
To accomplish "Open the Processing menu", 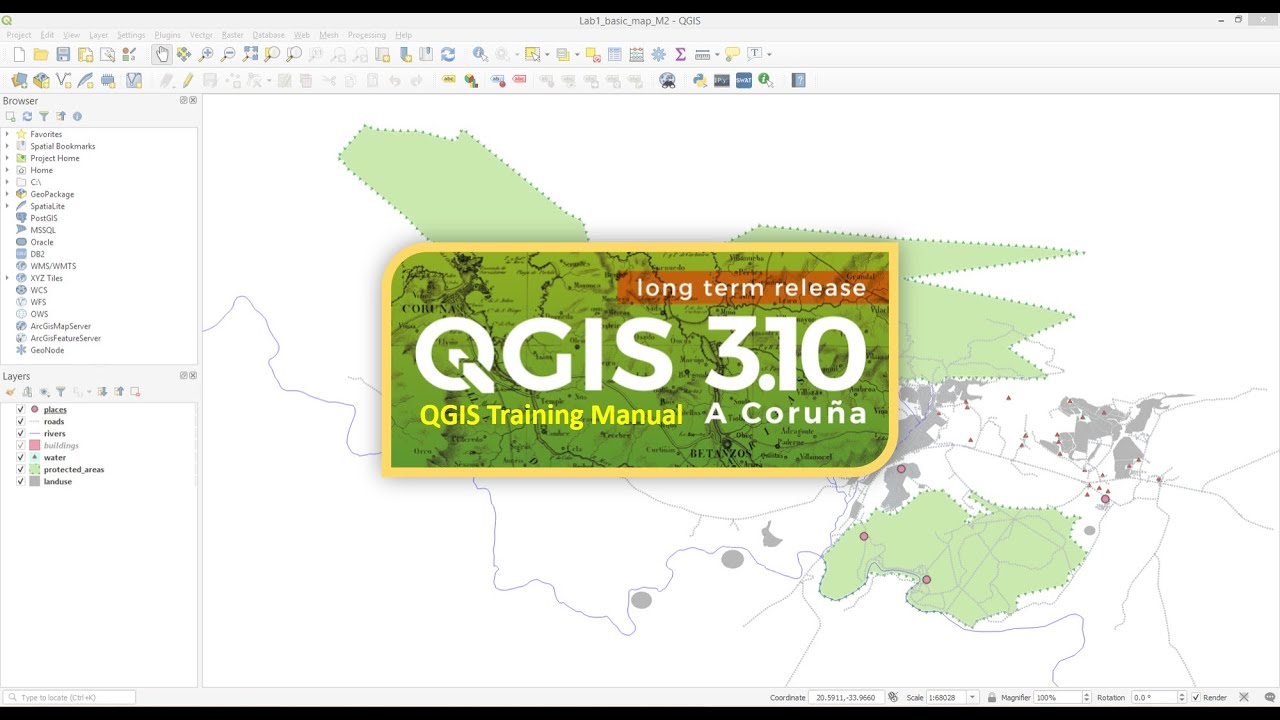I will (366, 35).
